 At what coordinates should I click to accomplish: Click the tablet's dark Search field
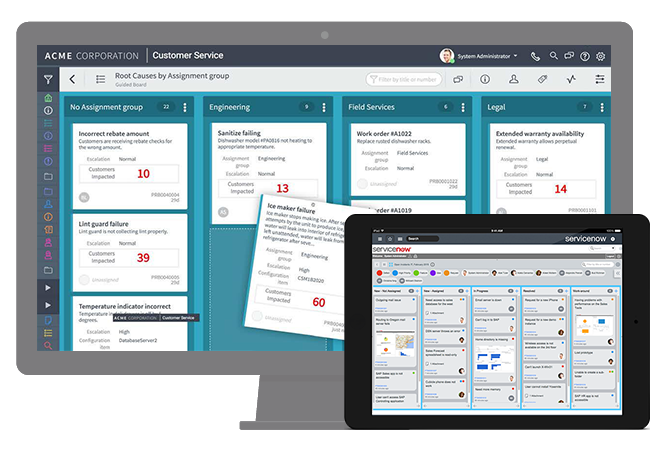click(x=422, y=239)
